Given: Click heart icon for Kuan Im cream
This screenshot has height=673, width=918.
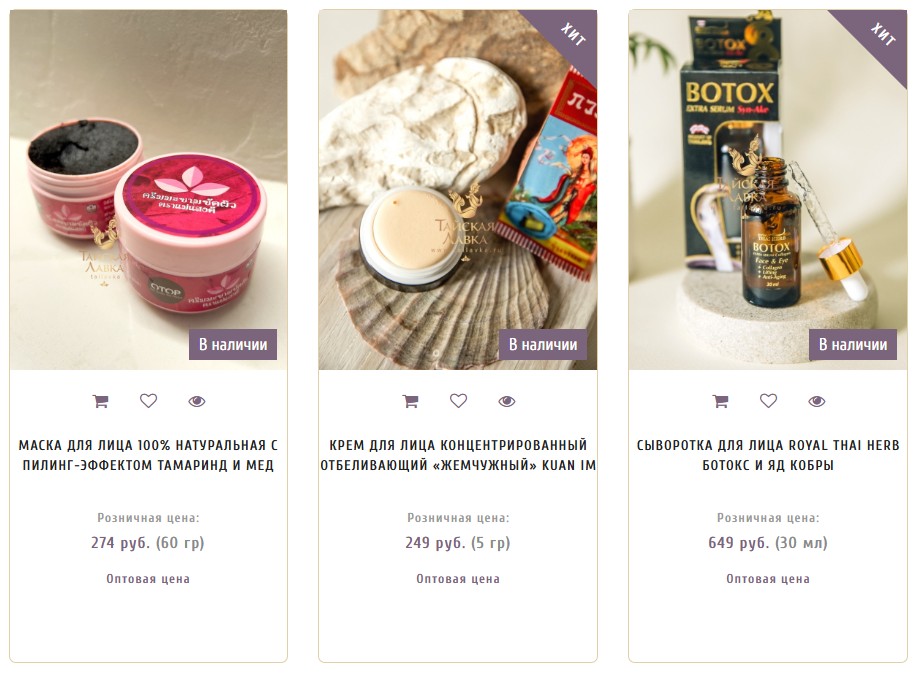Looking at the screenshot, I should (x=458, y=401).
